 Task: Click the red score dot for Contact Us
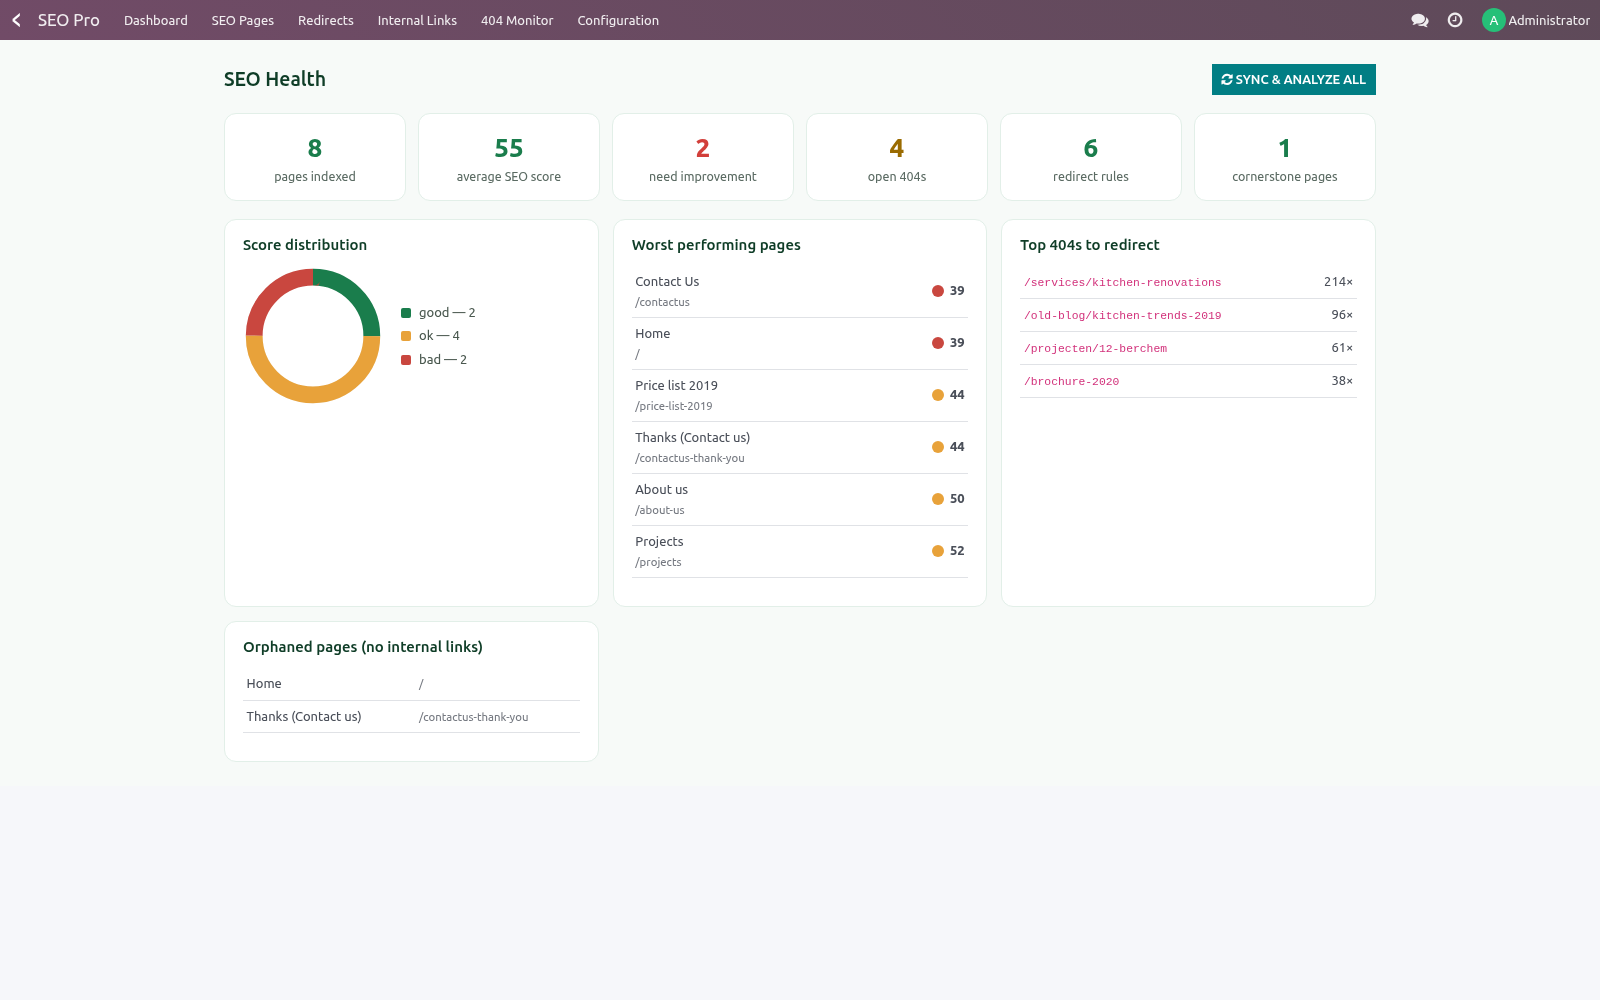(x=938, y=291)
